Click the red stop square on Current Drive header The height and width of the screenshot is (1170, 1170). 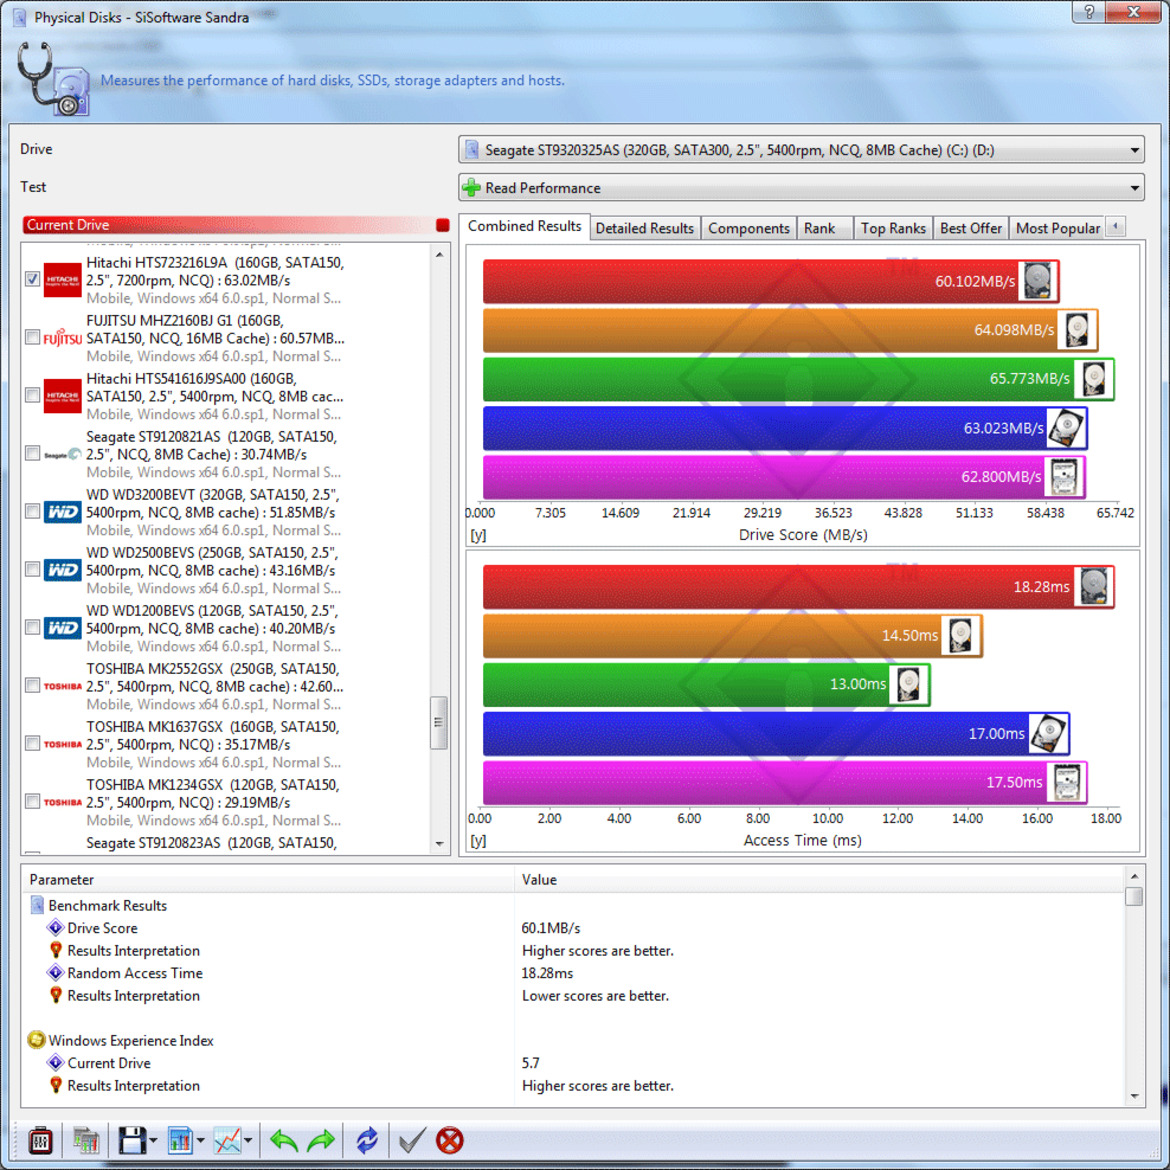click(x=442, y=225)
